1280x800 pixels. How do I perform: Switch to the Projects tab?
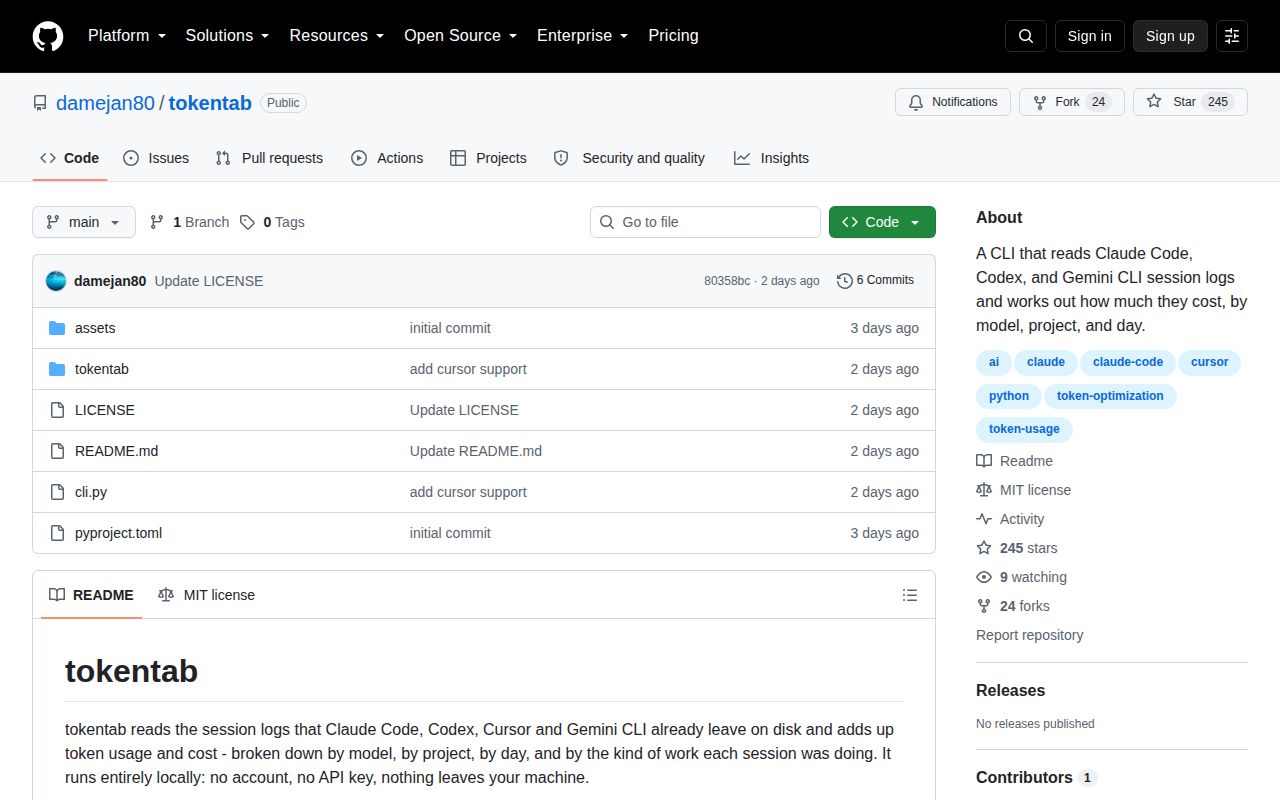(488, 158)
